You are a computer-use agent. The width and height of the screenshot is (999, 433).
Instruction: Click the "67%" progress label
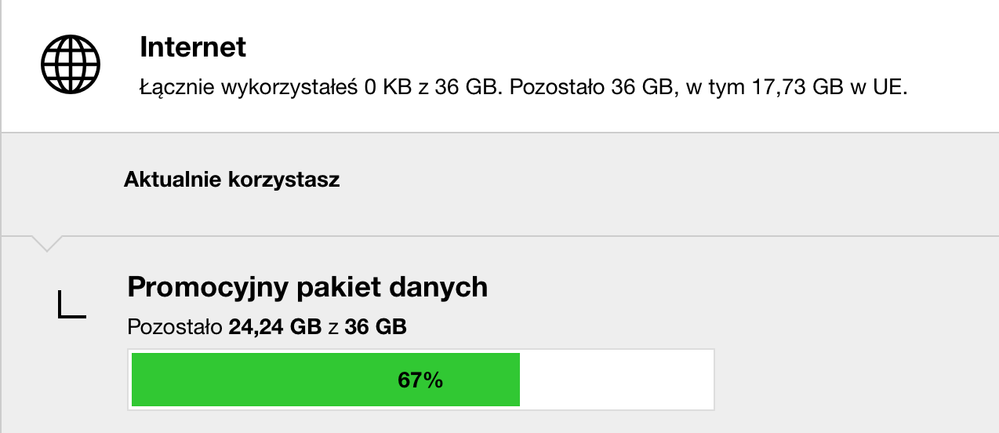pyautogui.click(x=420, y=380)
